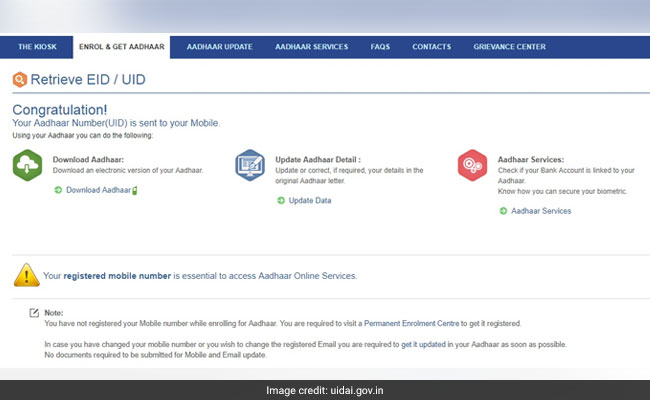This screenshot has height=400, width=650.
Task: Follow the 'get it updated' link
Action: [423, 344]
